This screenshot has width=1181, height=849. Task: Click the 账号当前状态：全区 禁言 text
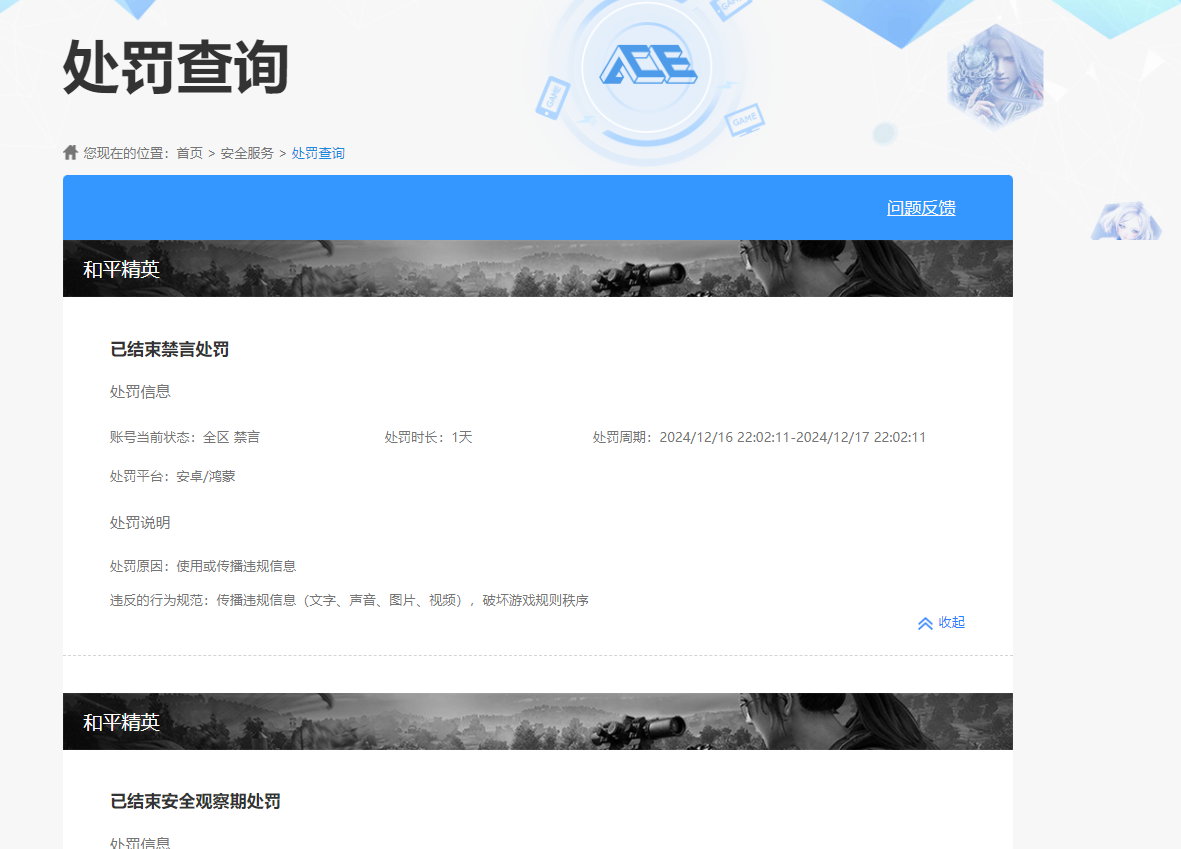pyautogui.click(x=185, y=437)
